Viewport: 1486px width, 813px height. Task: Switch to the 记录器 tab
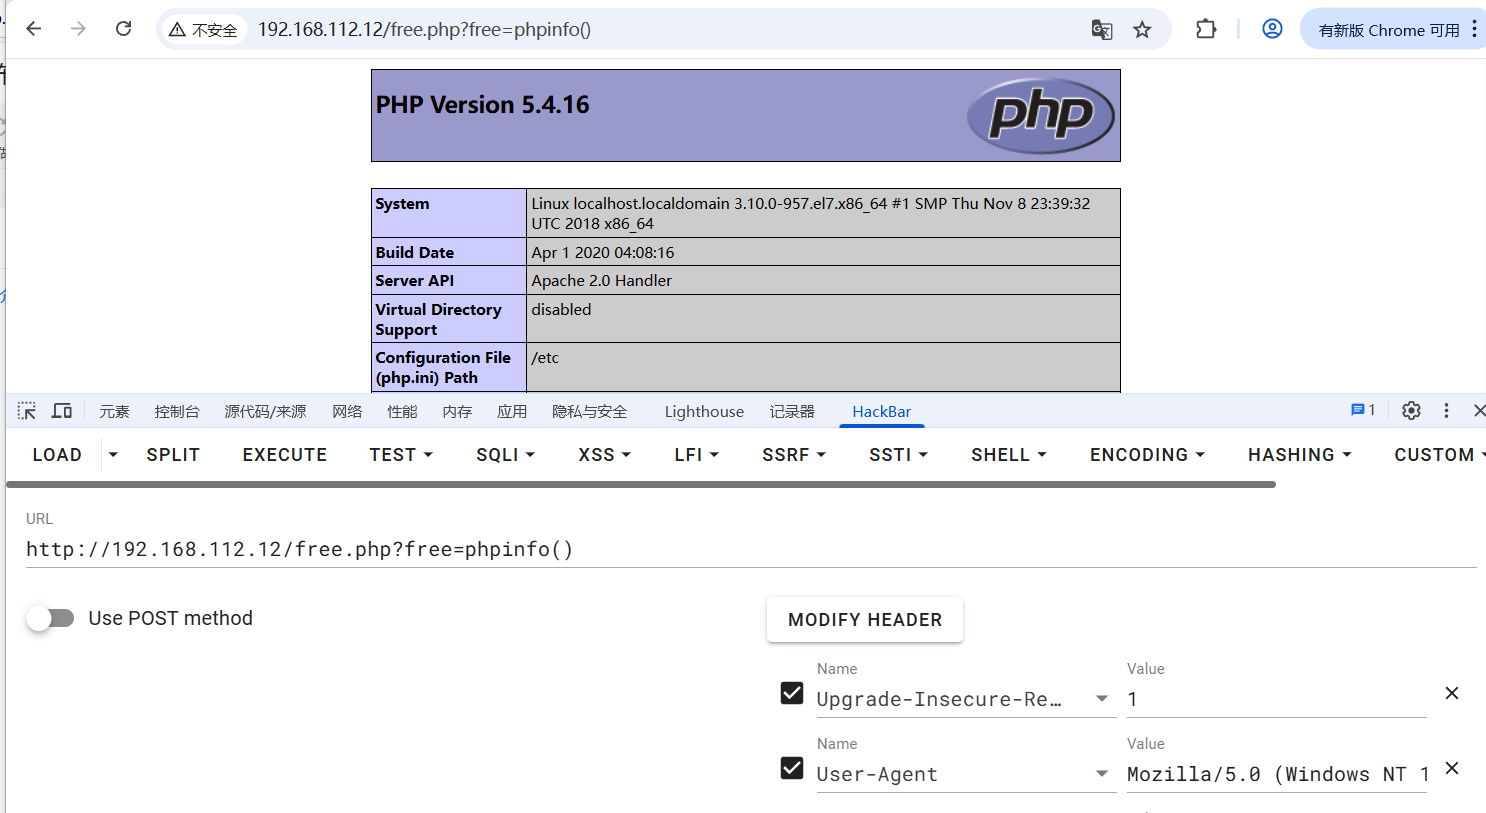pyautogui.click(x=792, y=411)
